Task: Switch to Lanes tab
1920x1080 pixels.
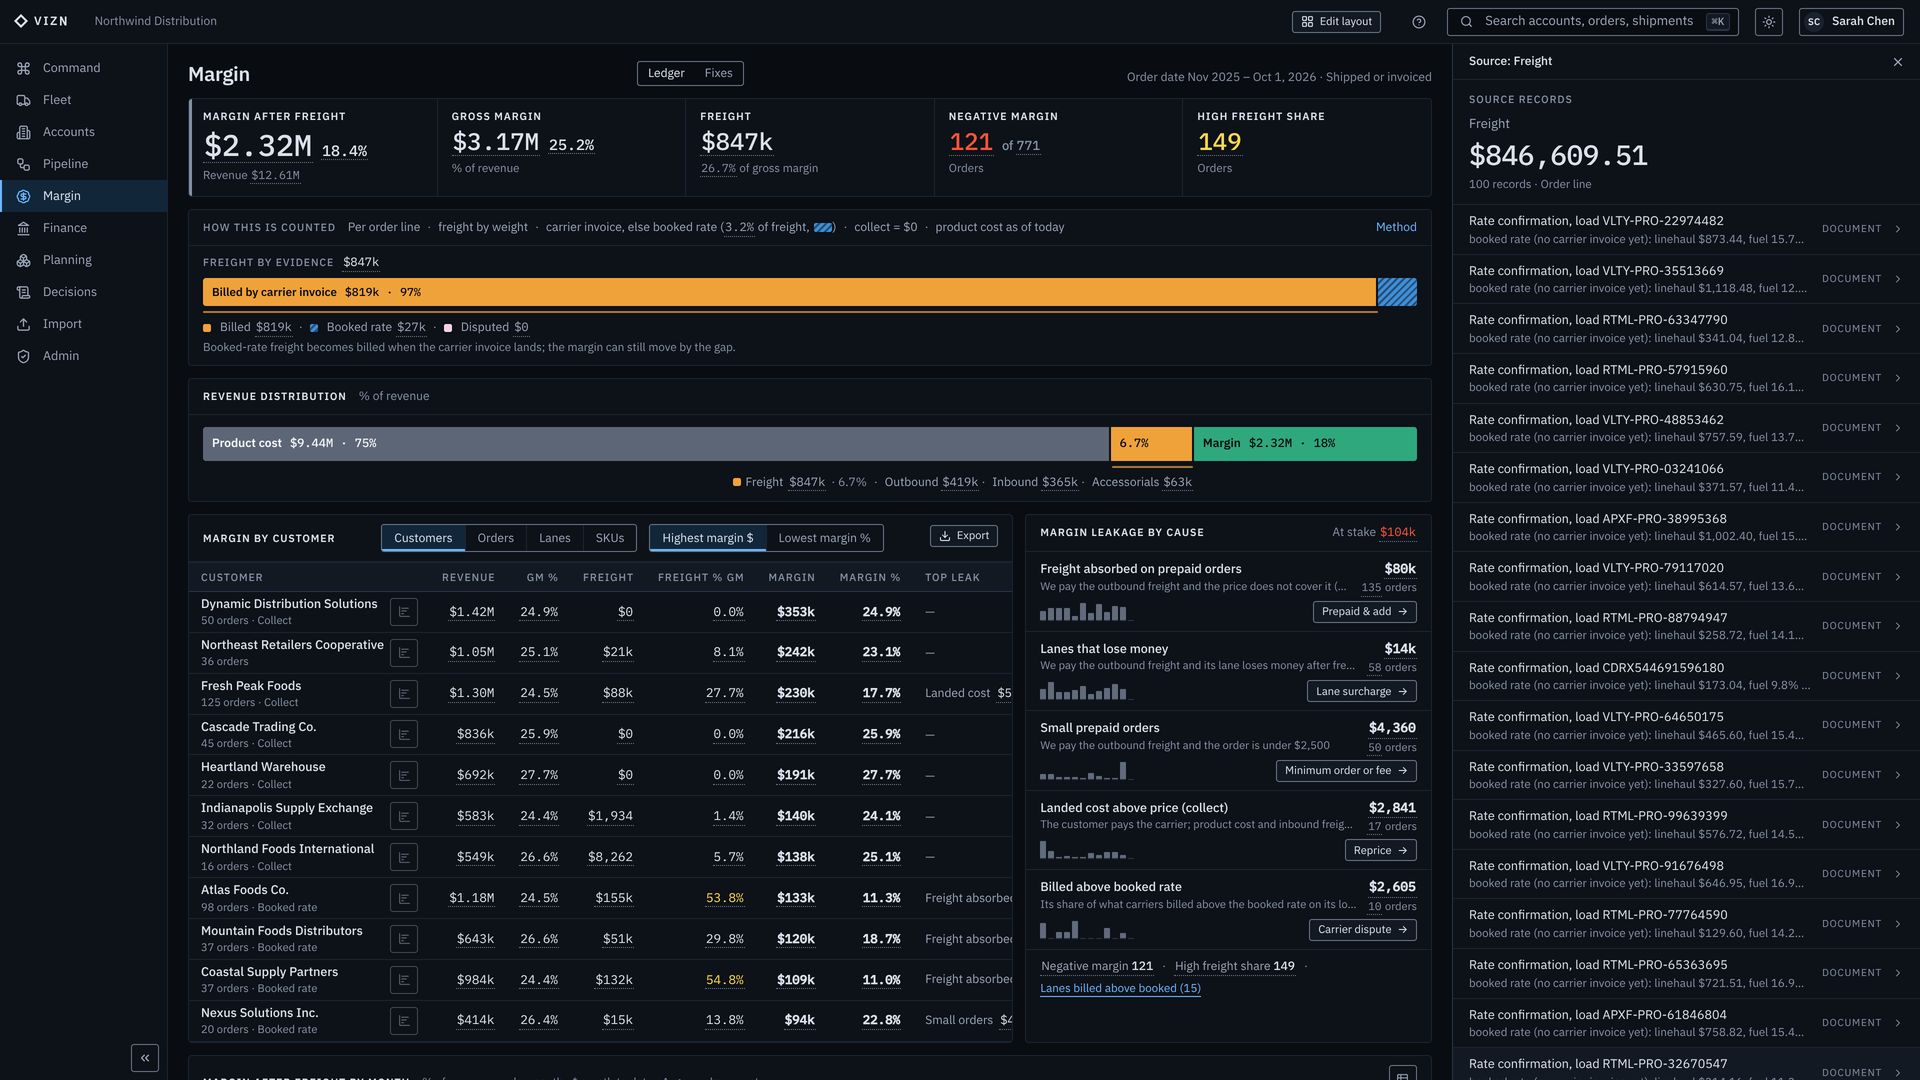Action: point(554,538)
